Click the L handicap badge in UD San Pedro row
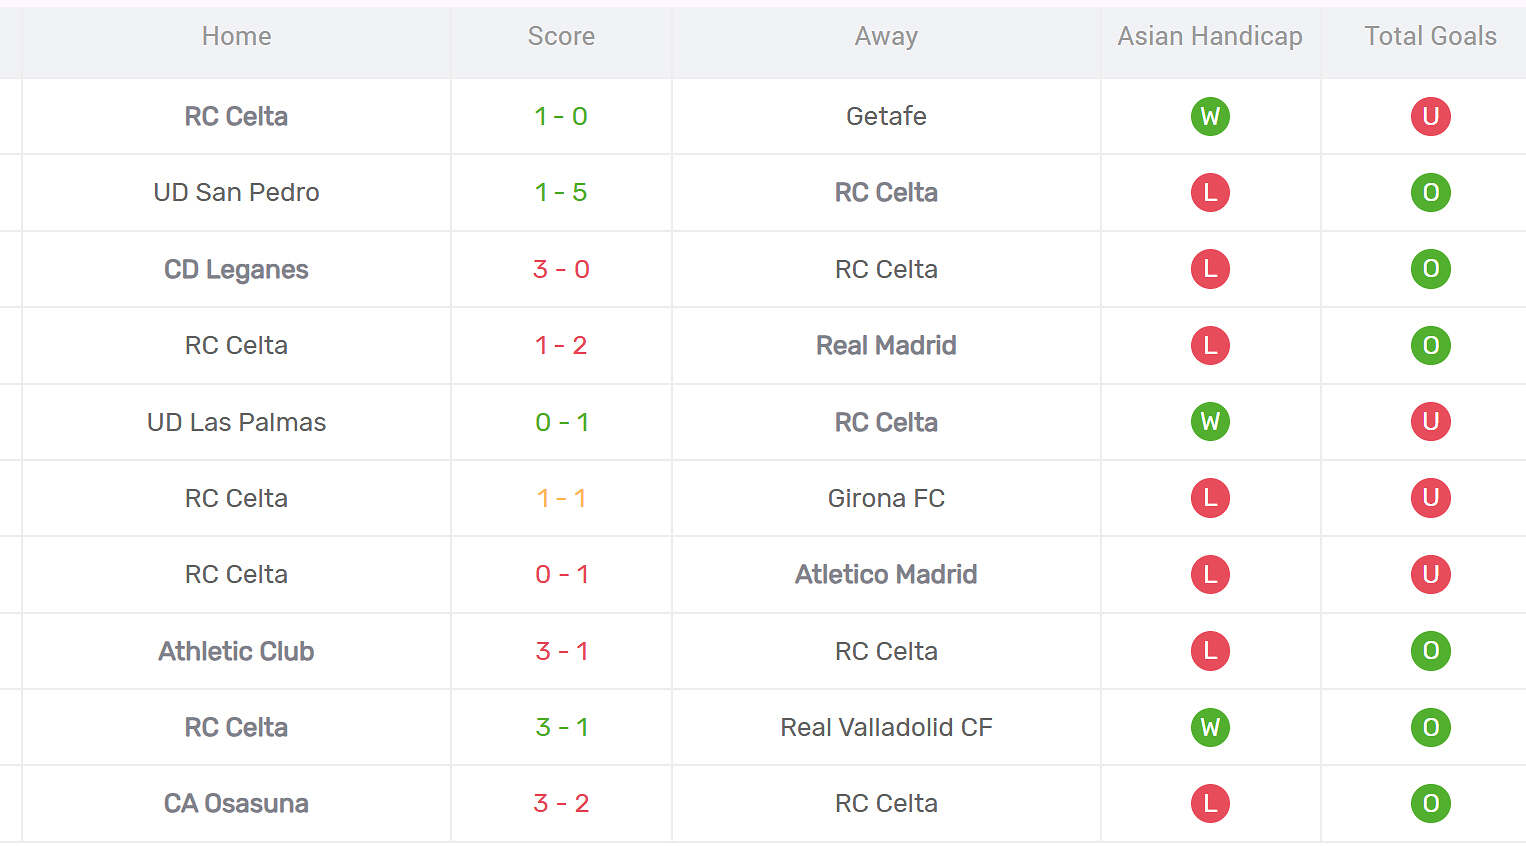This screenshot has height=846, width=1526. (x=1210, y=192)
